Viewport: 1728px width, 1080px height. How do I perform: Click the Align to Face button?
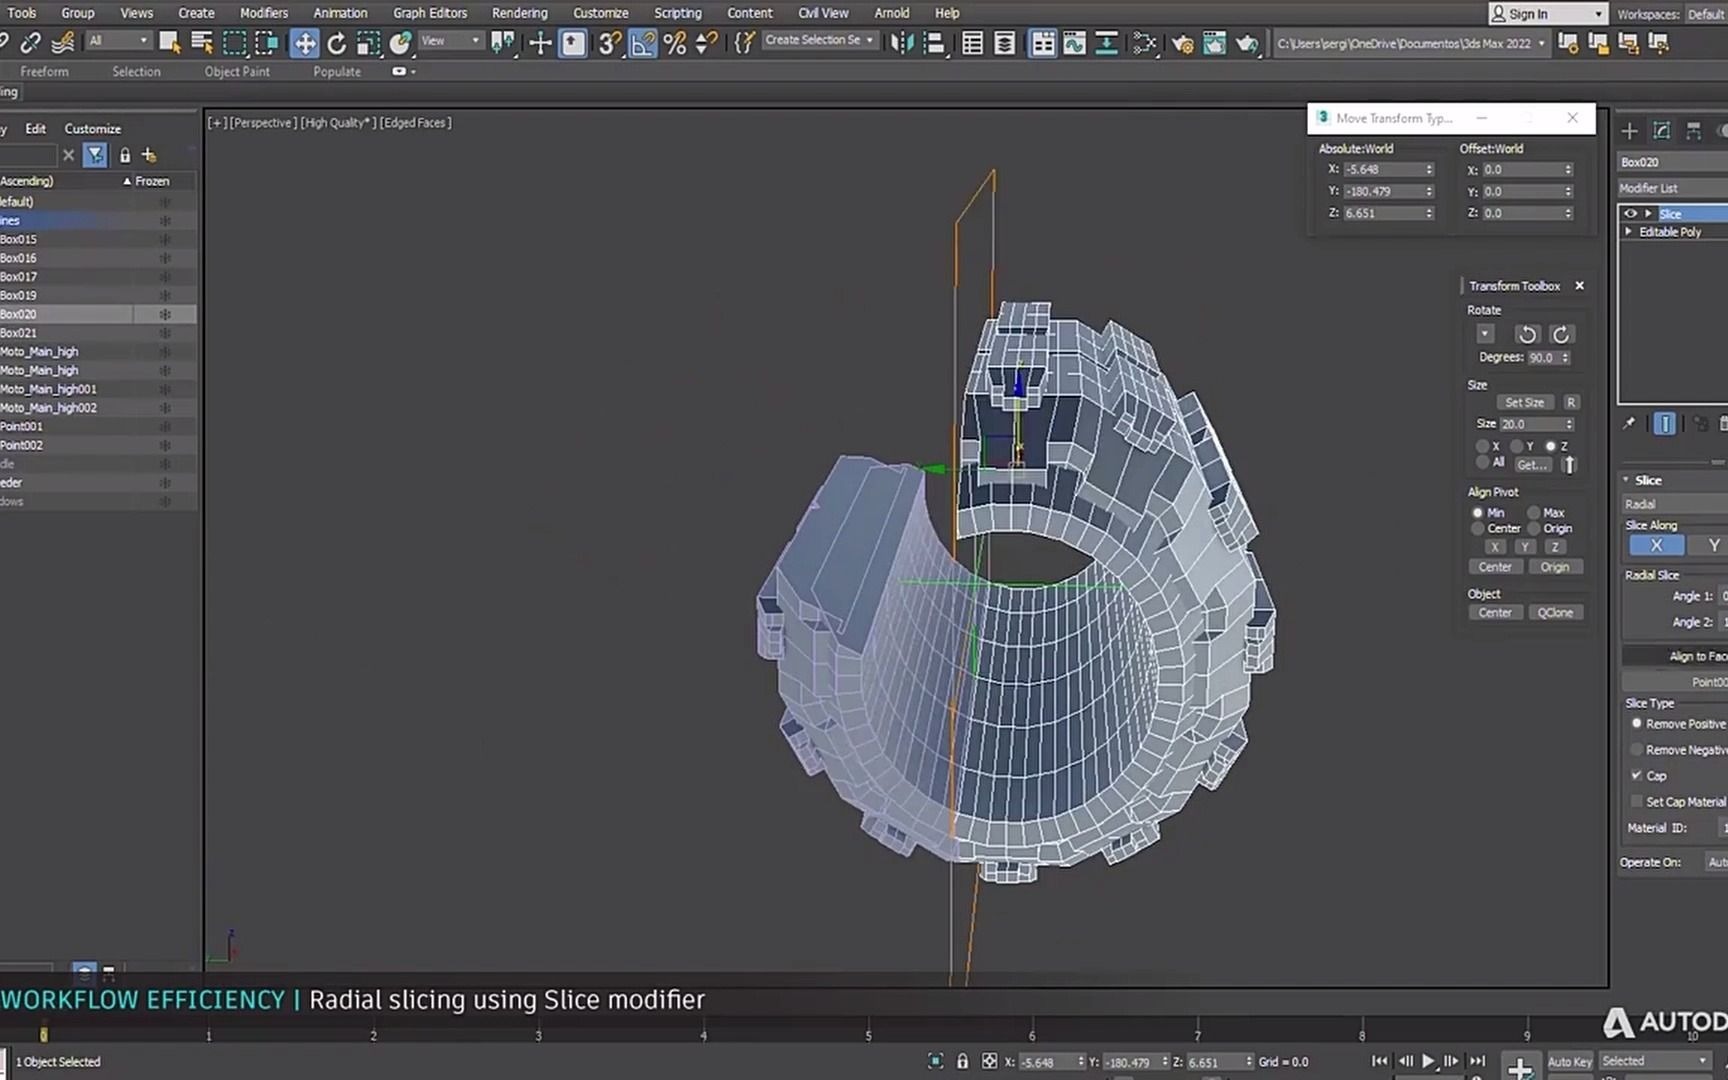(1697, 655)
